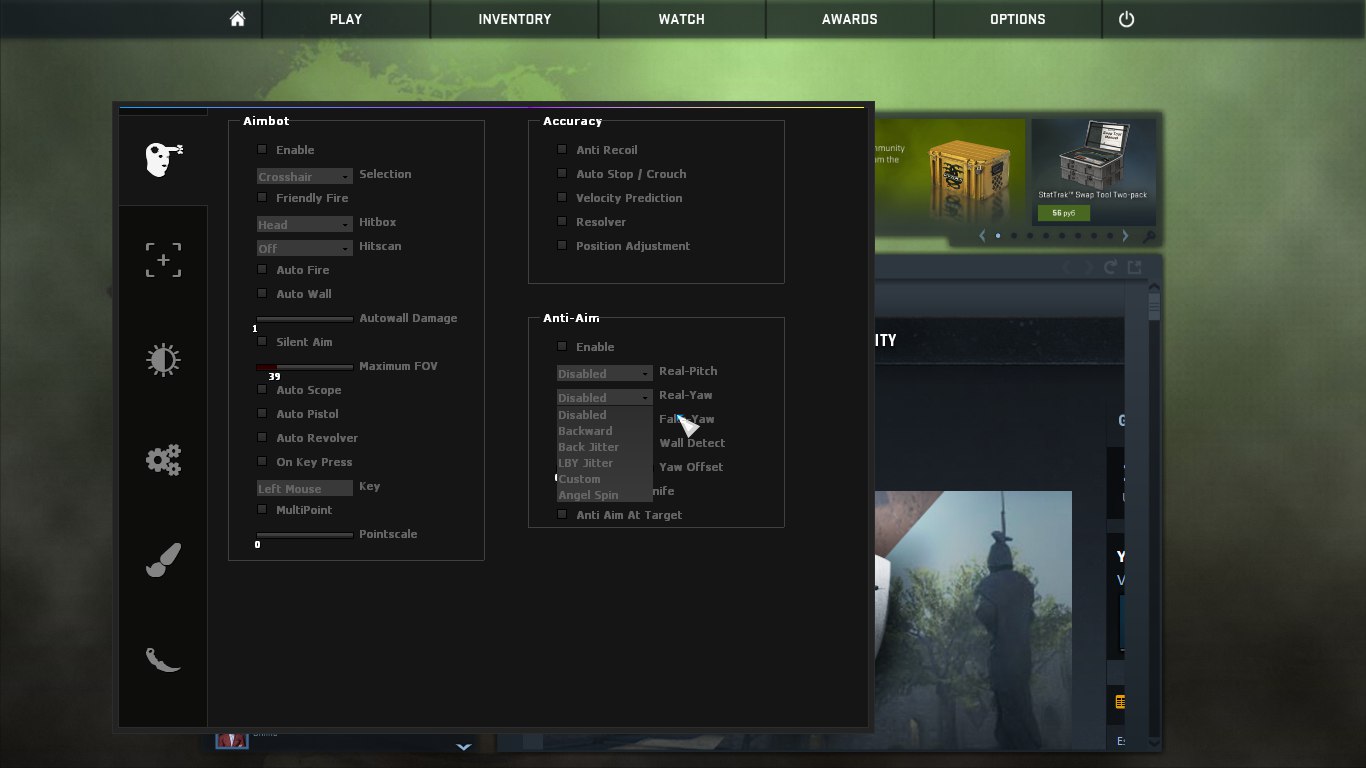The image size is (1366, 768).
Task: Toggle the Friendly Fire checkbox
Action: point(262,197)
